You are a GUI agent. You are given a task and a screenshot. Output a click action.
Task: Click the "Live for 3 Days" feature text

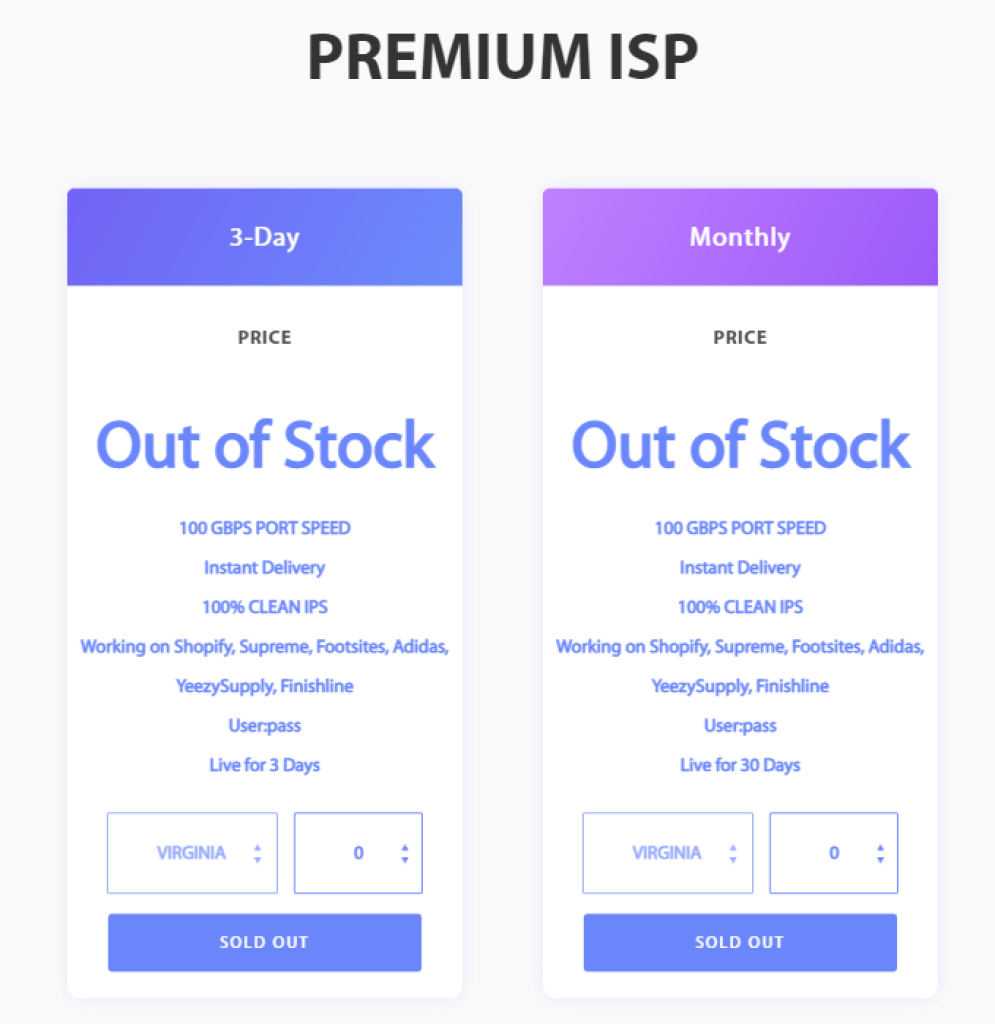[x=264, y=765]
